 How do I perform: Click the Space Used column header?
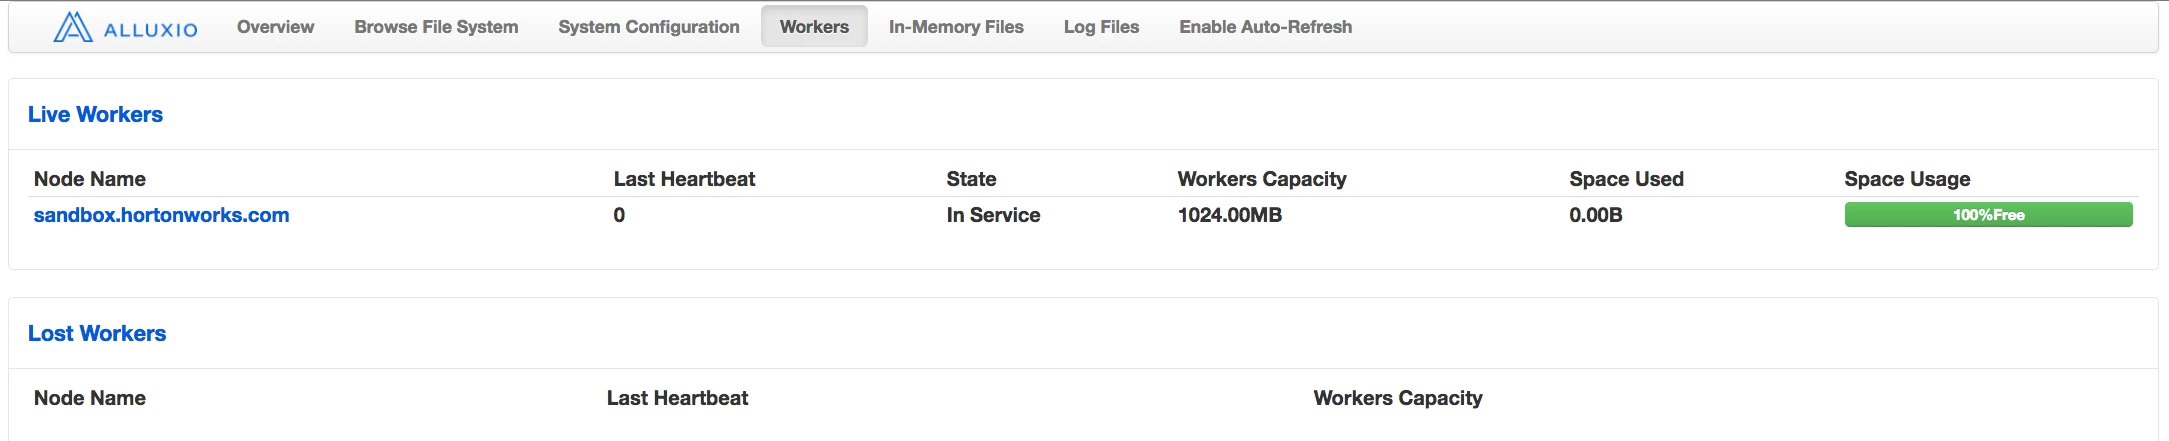(1626, 179)
